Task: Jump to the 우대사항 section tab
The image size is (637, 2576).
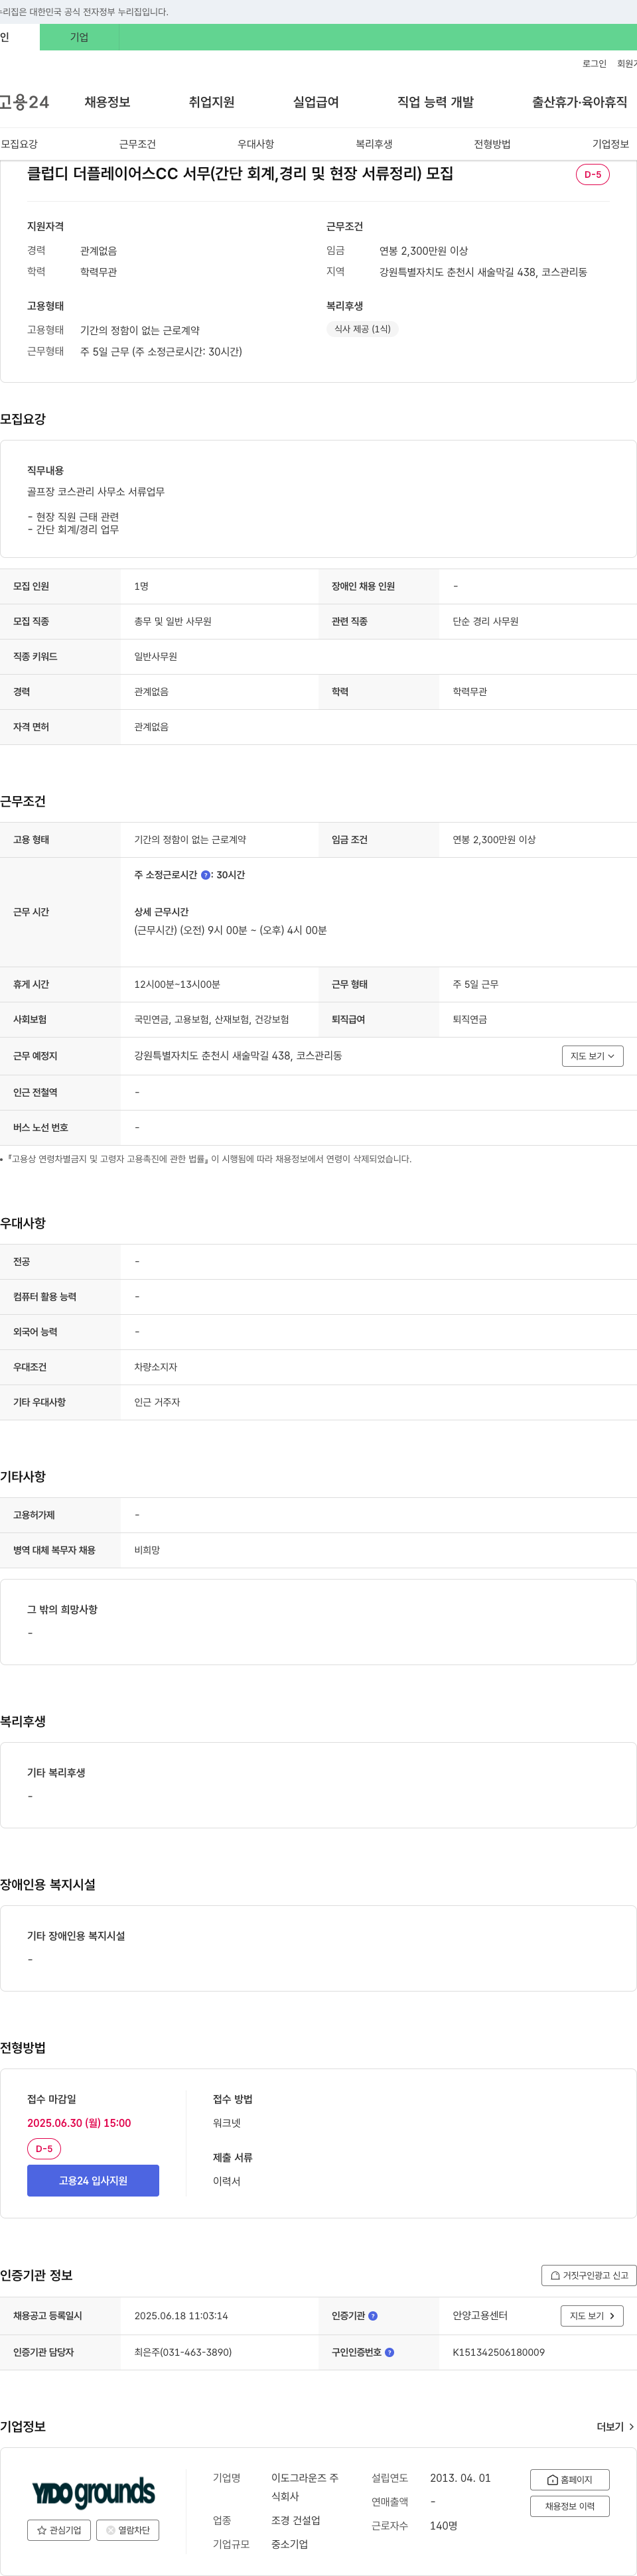Action: [255, 144]
